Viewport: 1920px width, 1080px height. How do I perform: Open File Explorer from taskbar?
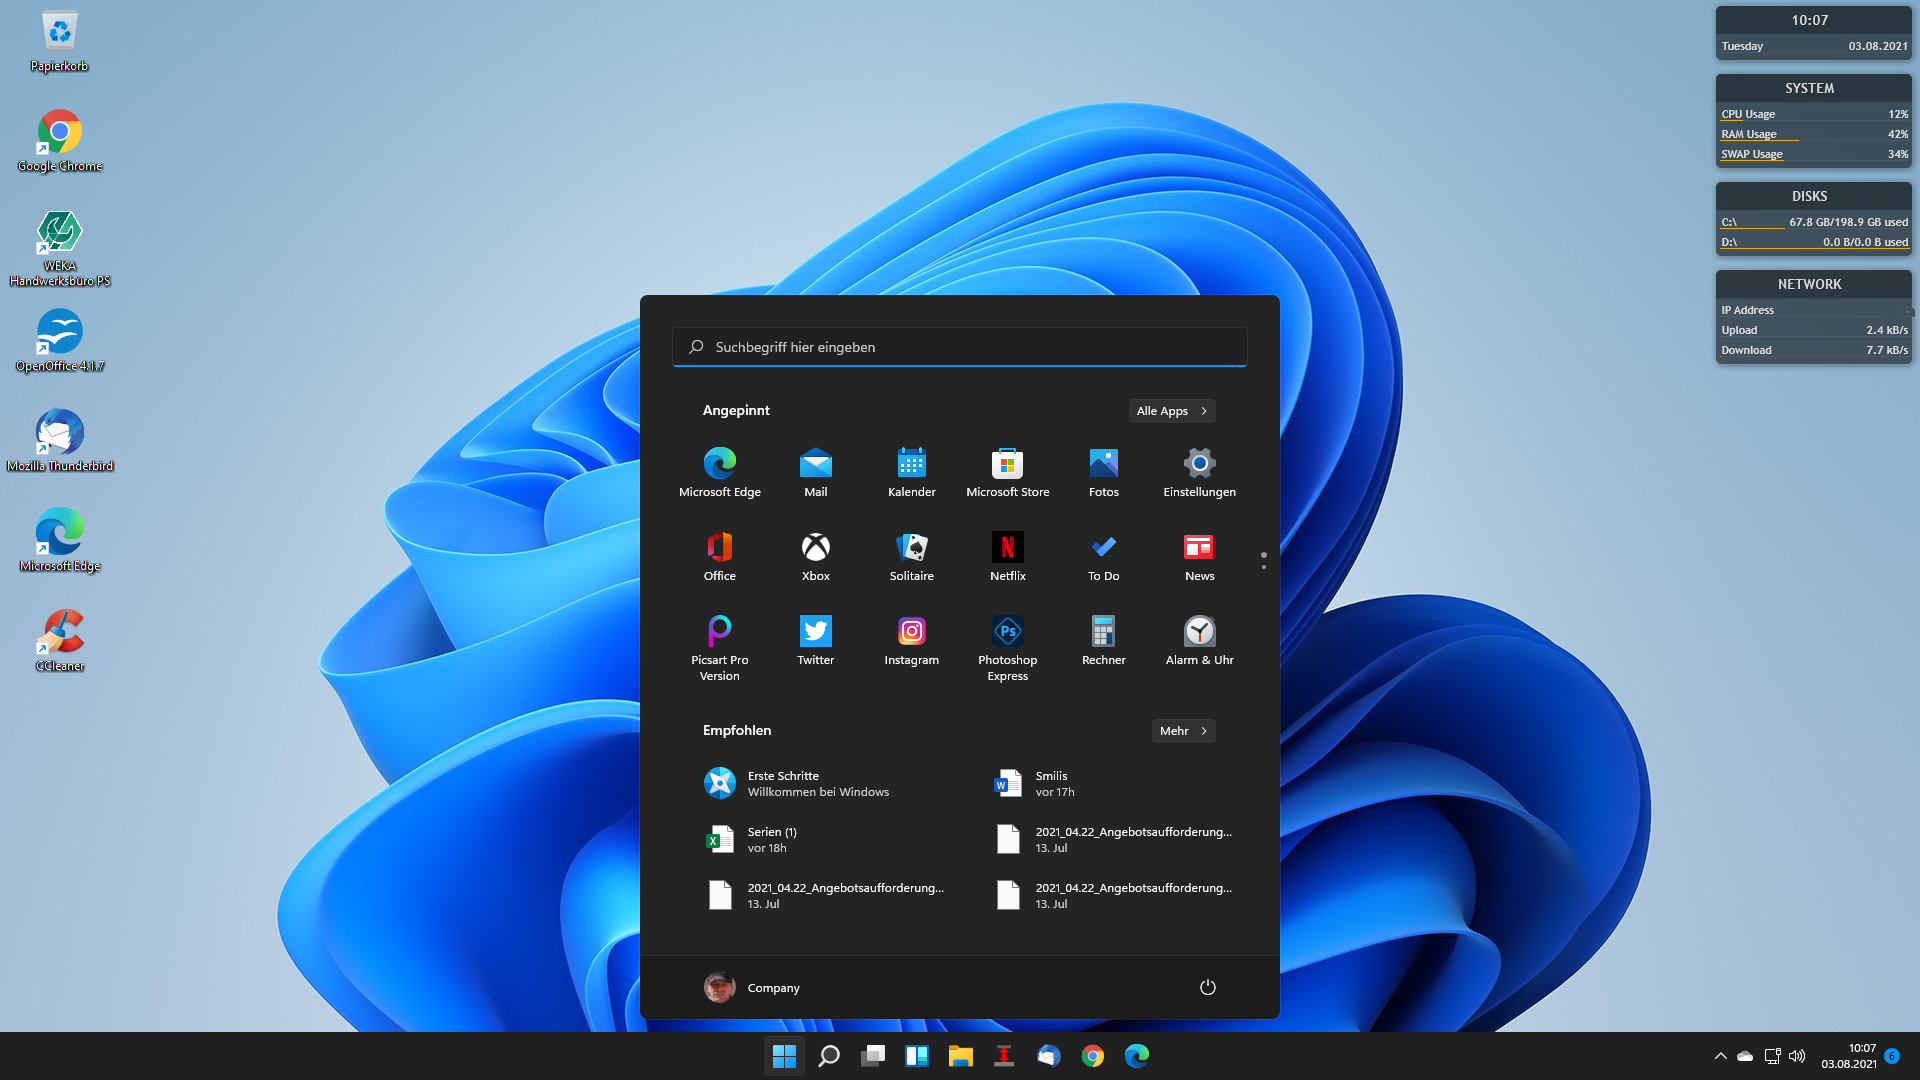(961, 1056)
